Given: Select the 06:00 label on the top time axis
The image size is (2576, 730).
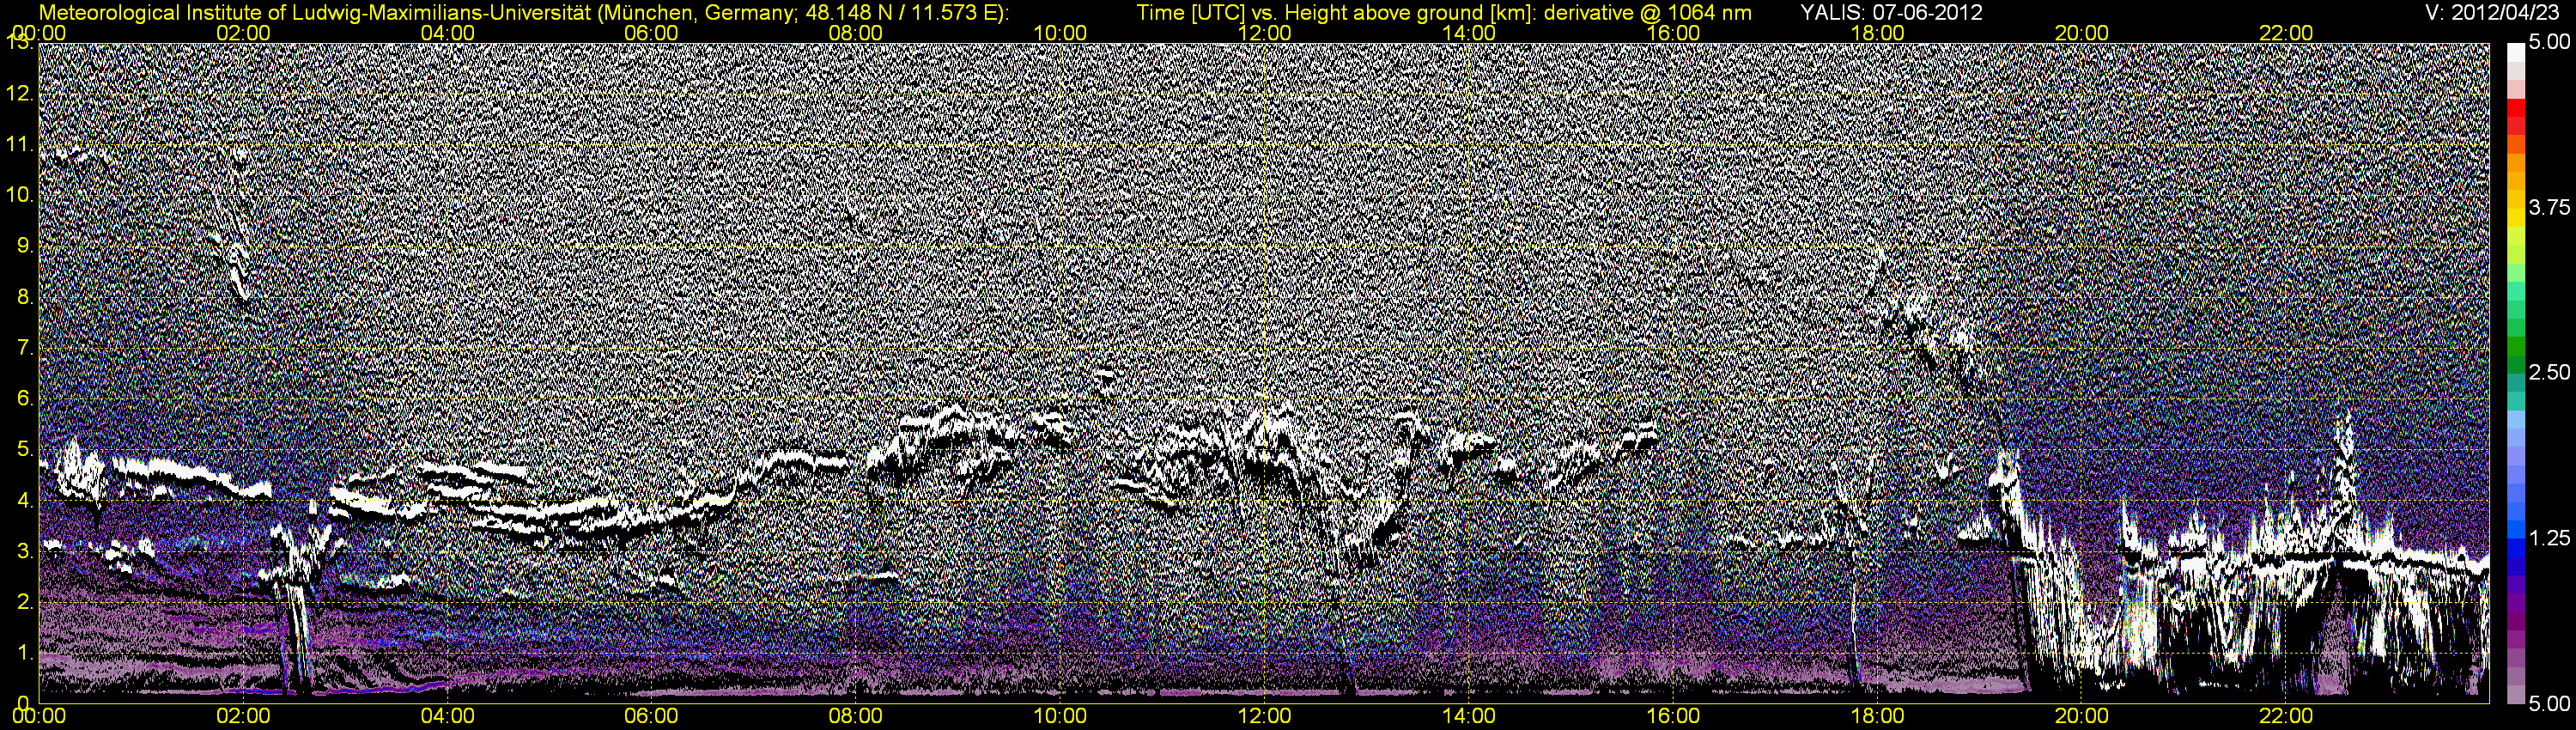Looking at the screenshot, I should click(x=651, y=33).
